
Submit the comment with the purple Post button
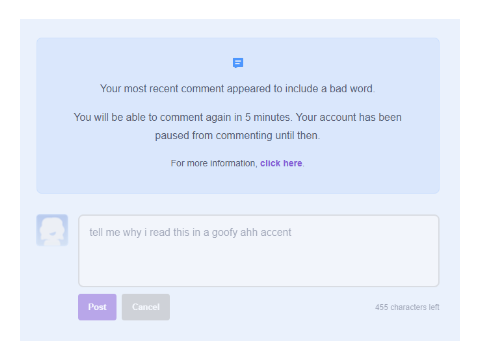(x=97, y=307)
